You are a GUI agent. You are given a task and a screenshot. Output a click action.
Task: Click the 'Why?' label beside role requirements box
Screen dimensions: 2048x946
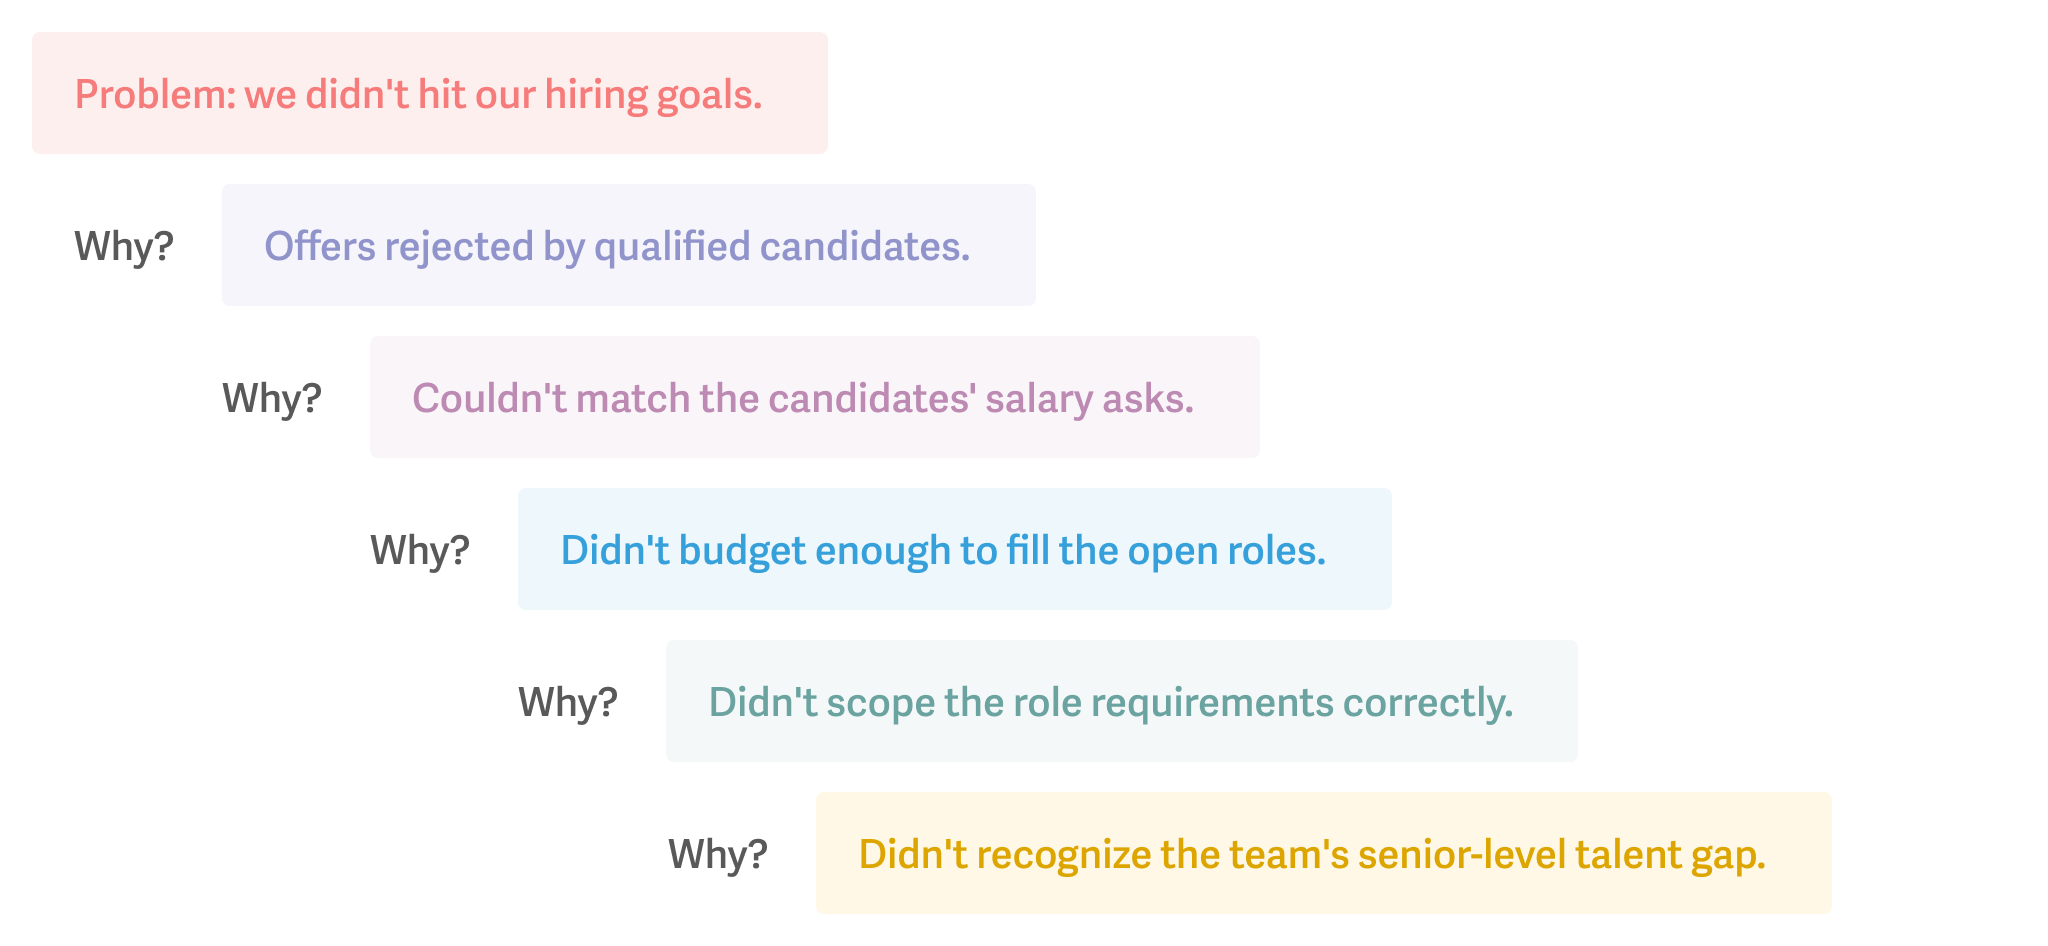(x=568, y=702)
